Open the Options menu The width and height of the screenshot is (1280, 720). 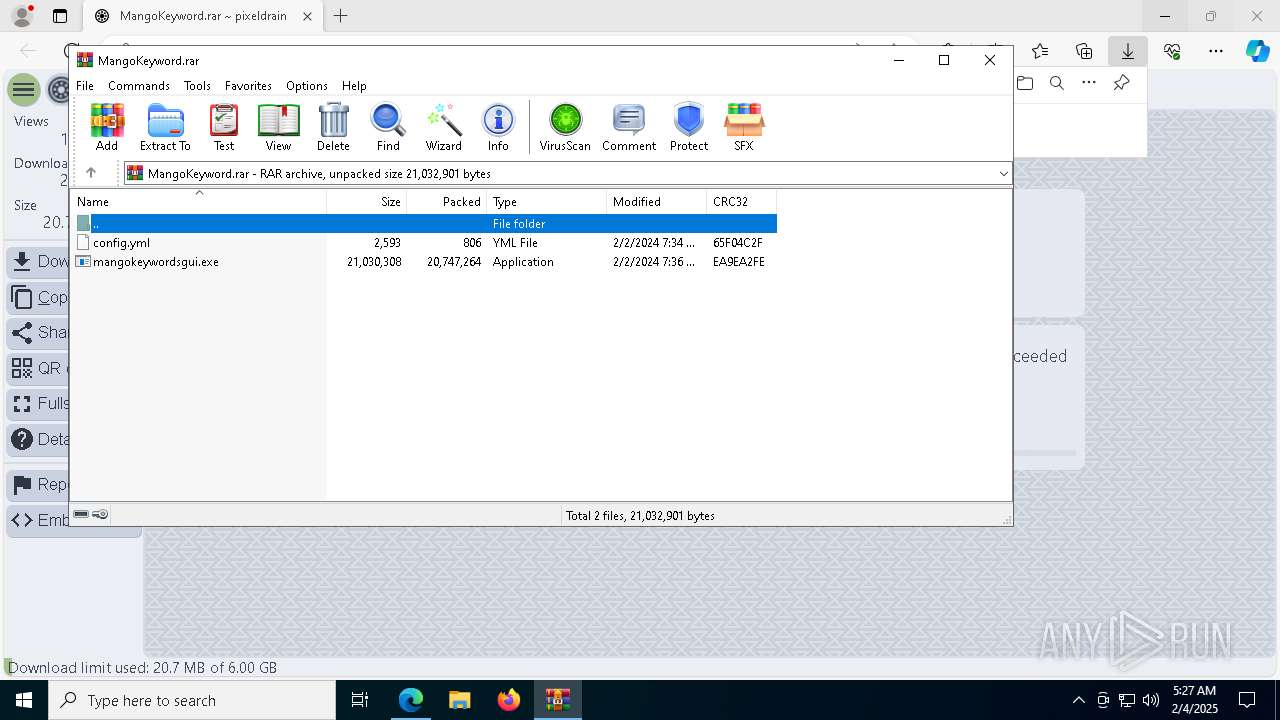pos(306,86)
